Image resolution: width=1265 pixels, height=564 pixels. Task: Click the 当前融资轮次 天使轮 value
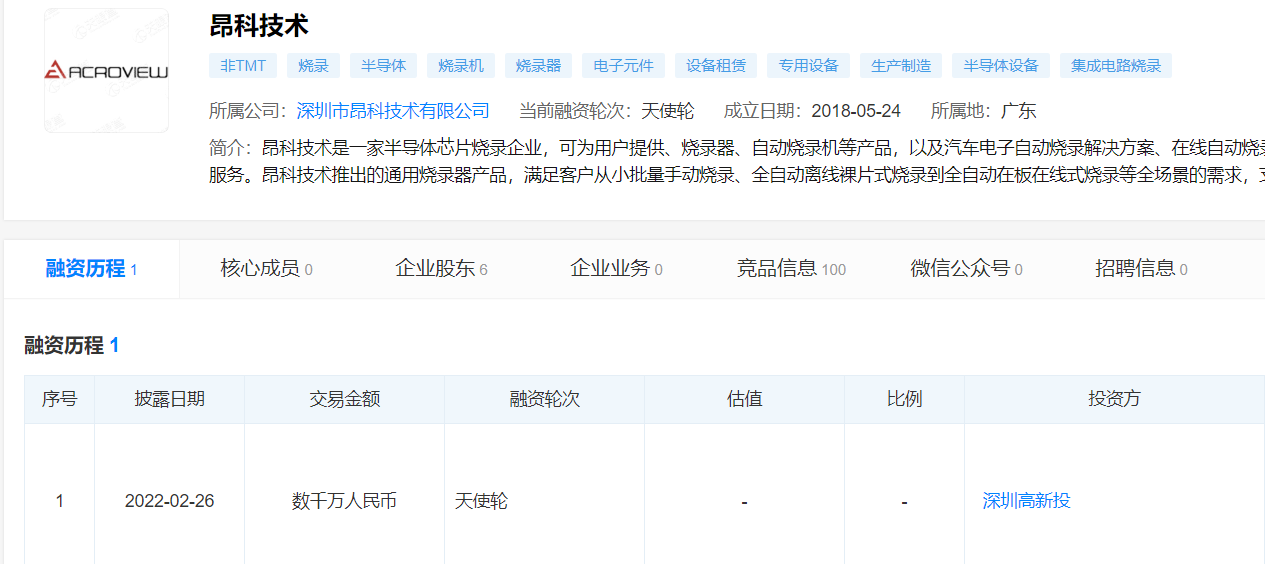pyautogui.click(x=667, y=110)
